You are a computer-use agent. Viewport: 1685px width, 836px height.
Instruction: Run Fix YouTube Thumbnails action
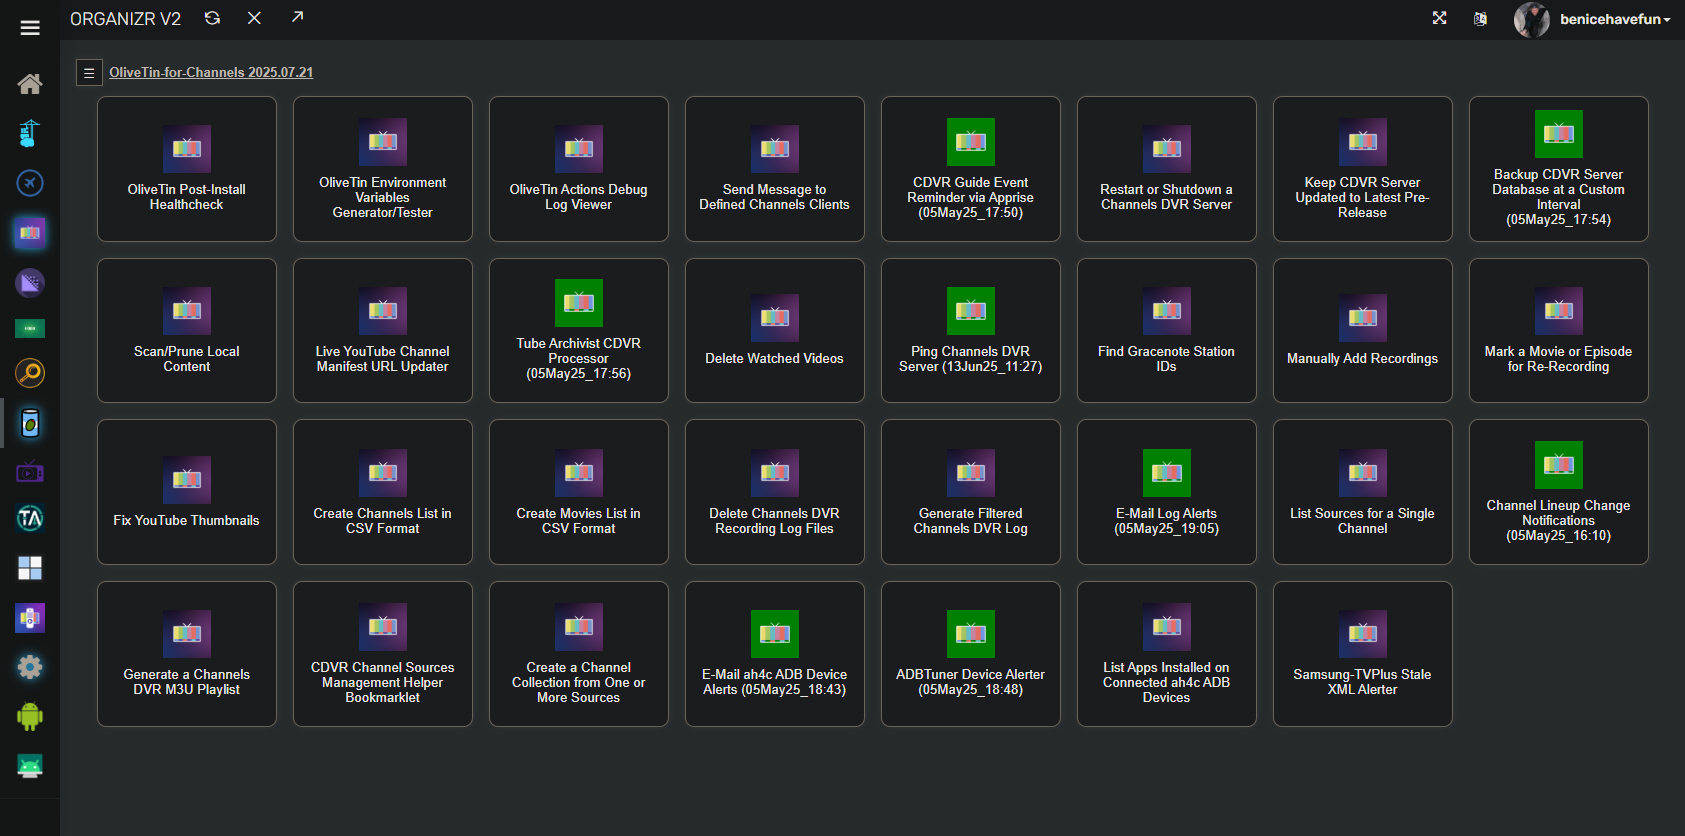pos(187,492)
